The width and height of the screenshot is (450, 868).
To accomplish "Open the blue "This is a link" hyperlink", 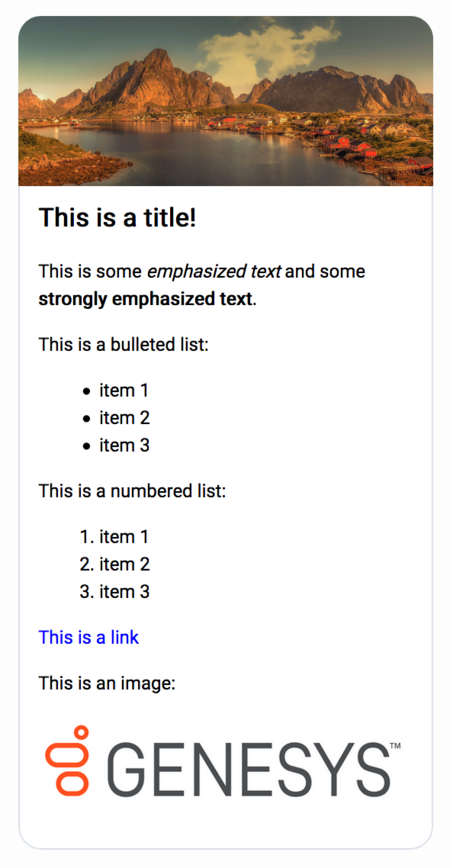I will tap(89, 637).
